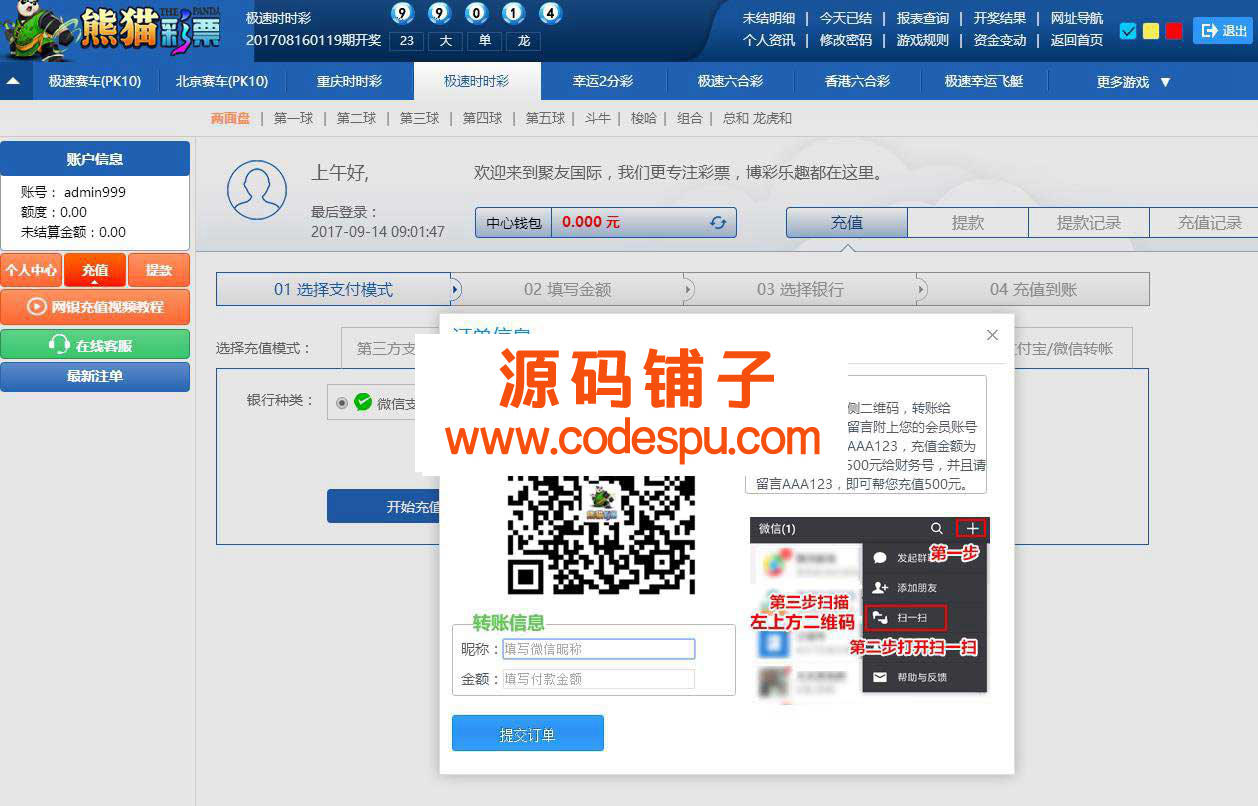Collapse the game bar with up arrow

coord(14,82)
